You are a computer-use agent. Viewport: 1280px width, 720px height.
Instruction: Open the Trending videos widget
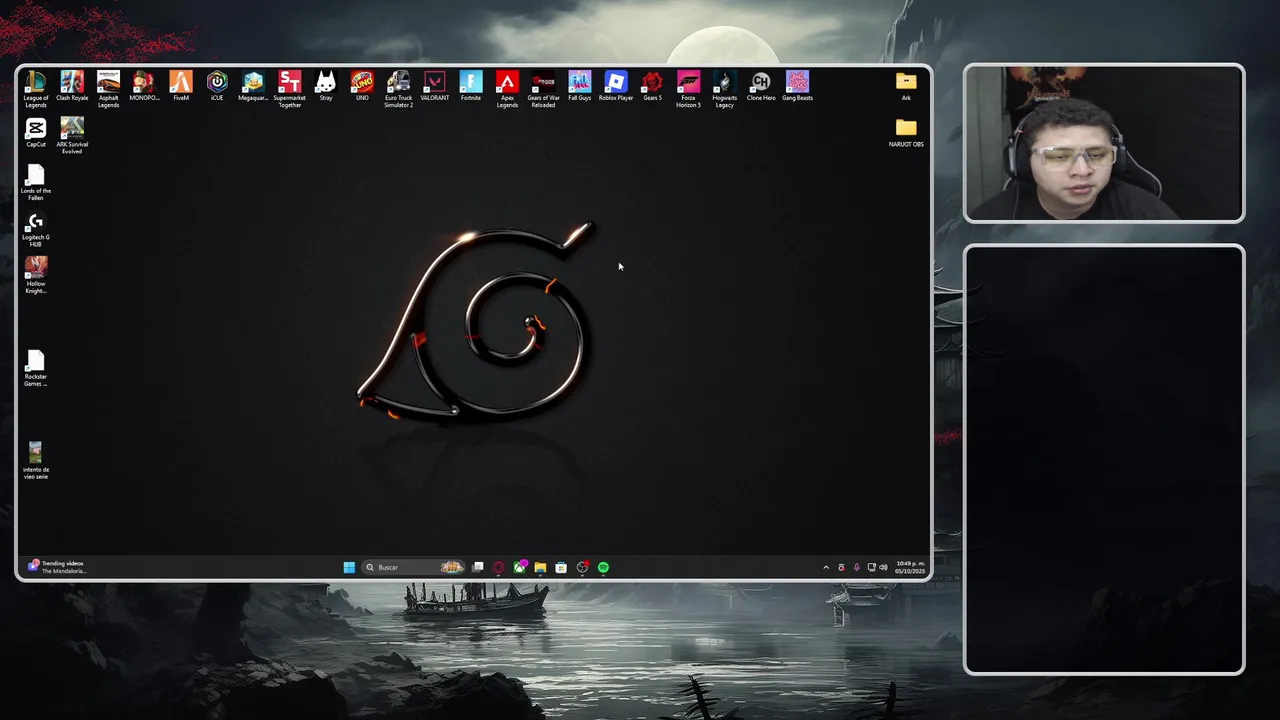click(x=58, y=567)
